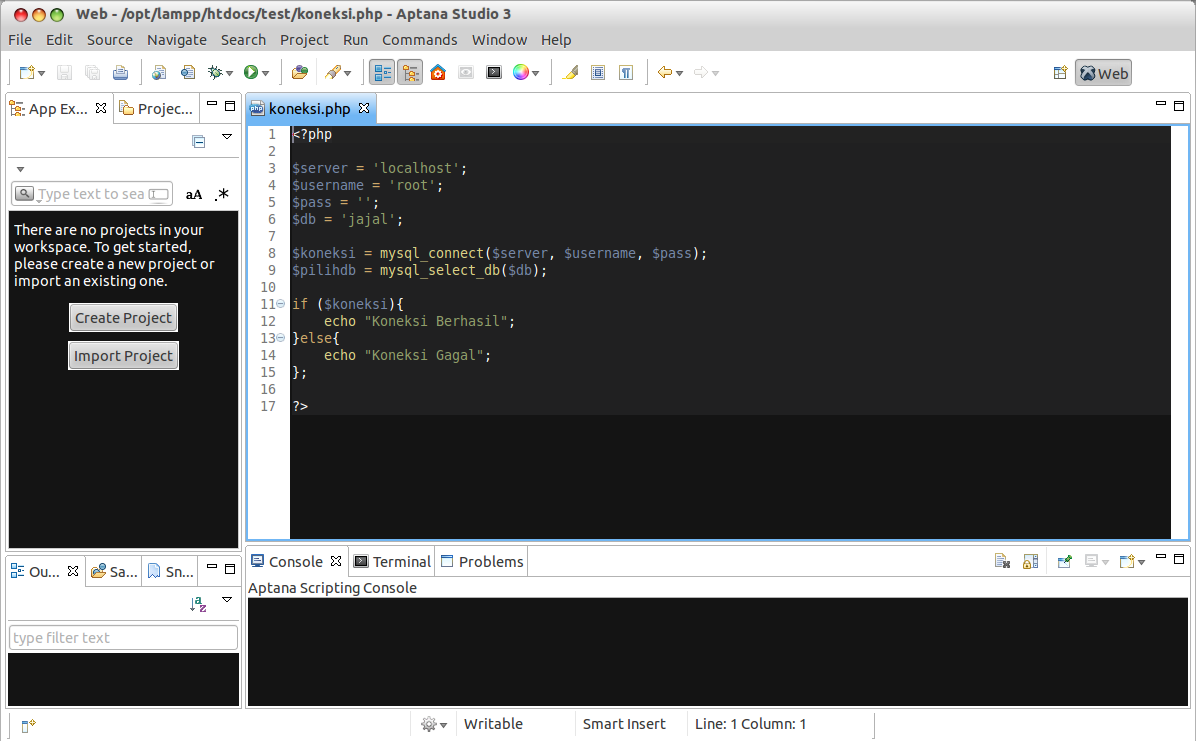Switch to the Project Explorer tab

[156, 108]
